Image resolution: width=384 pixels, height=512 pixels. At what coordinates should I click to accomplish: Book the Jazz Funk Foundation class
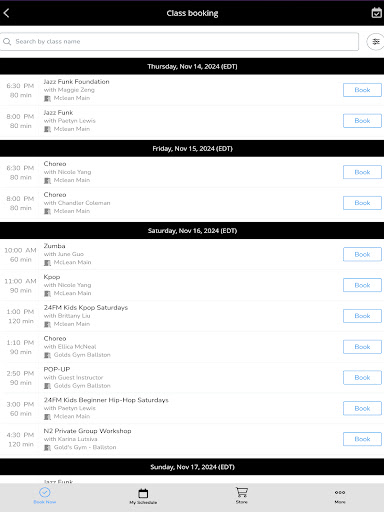(x=362, y=90)
